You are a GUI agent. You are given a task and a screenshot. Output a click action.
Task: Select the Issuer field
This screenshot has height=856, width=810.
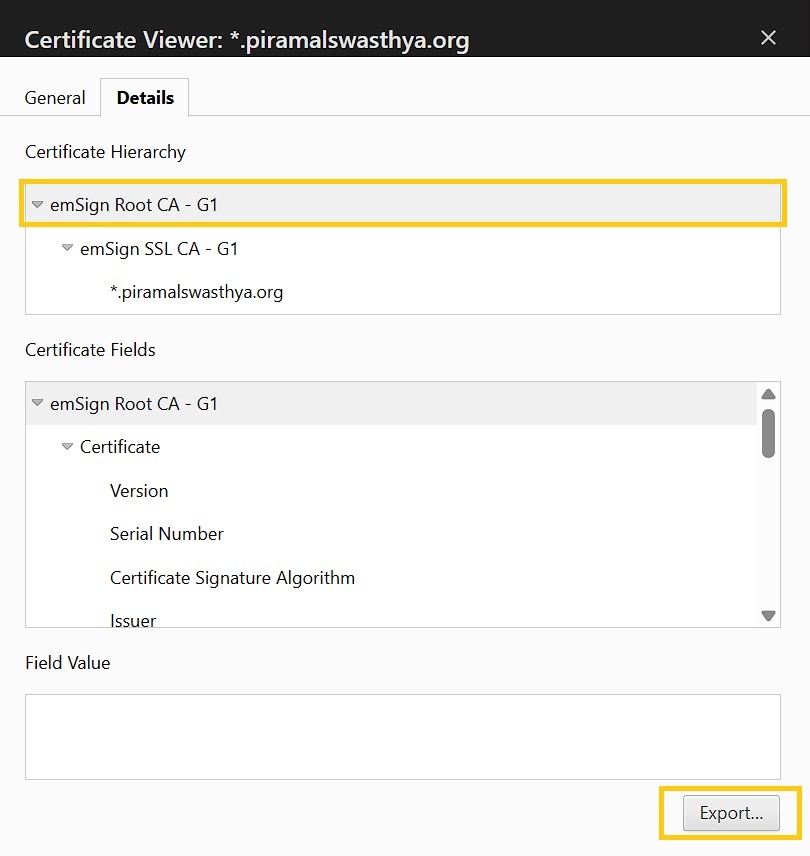(x=133, y=620)
